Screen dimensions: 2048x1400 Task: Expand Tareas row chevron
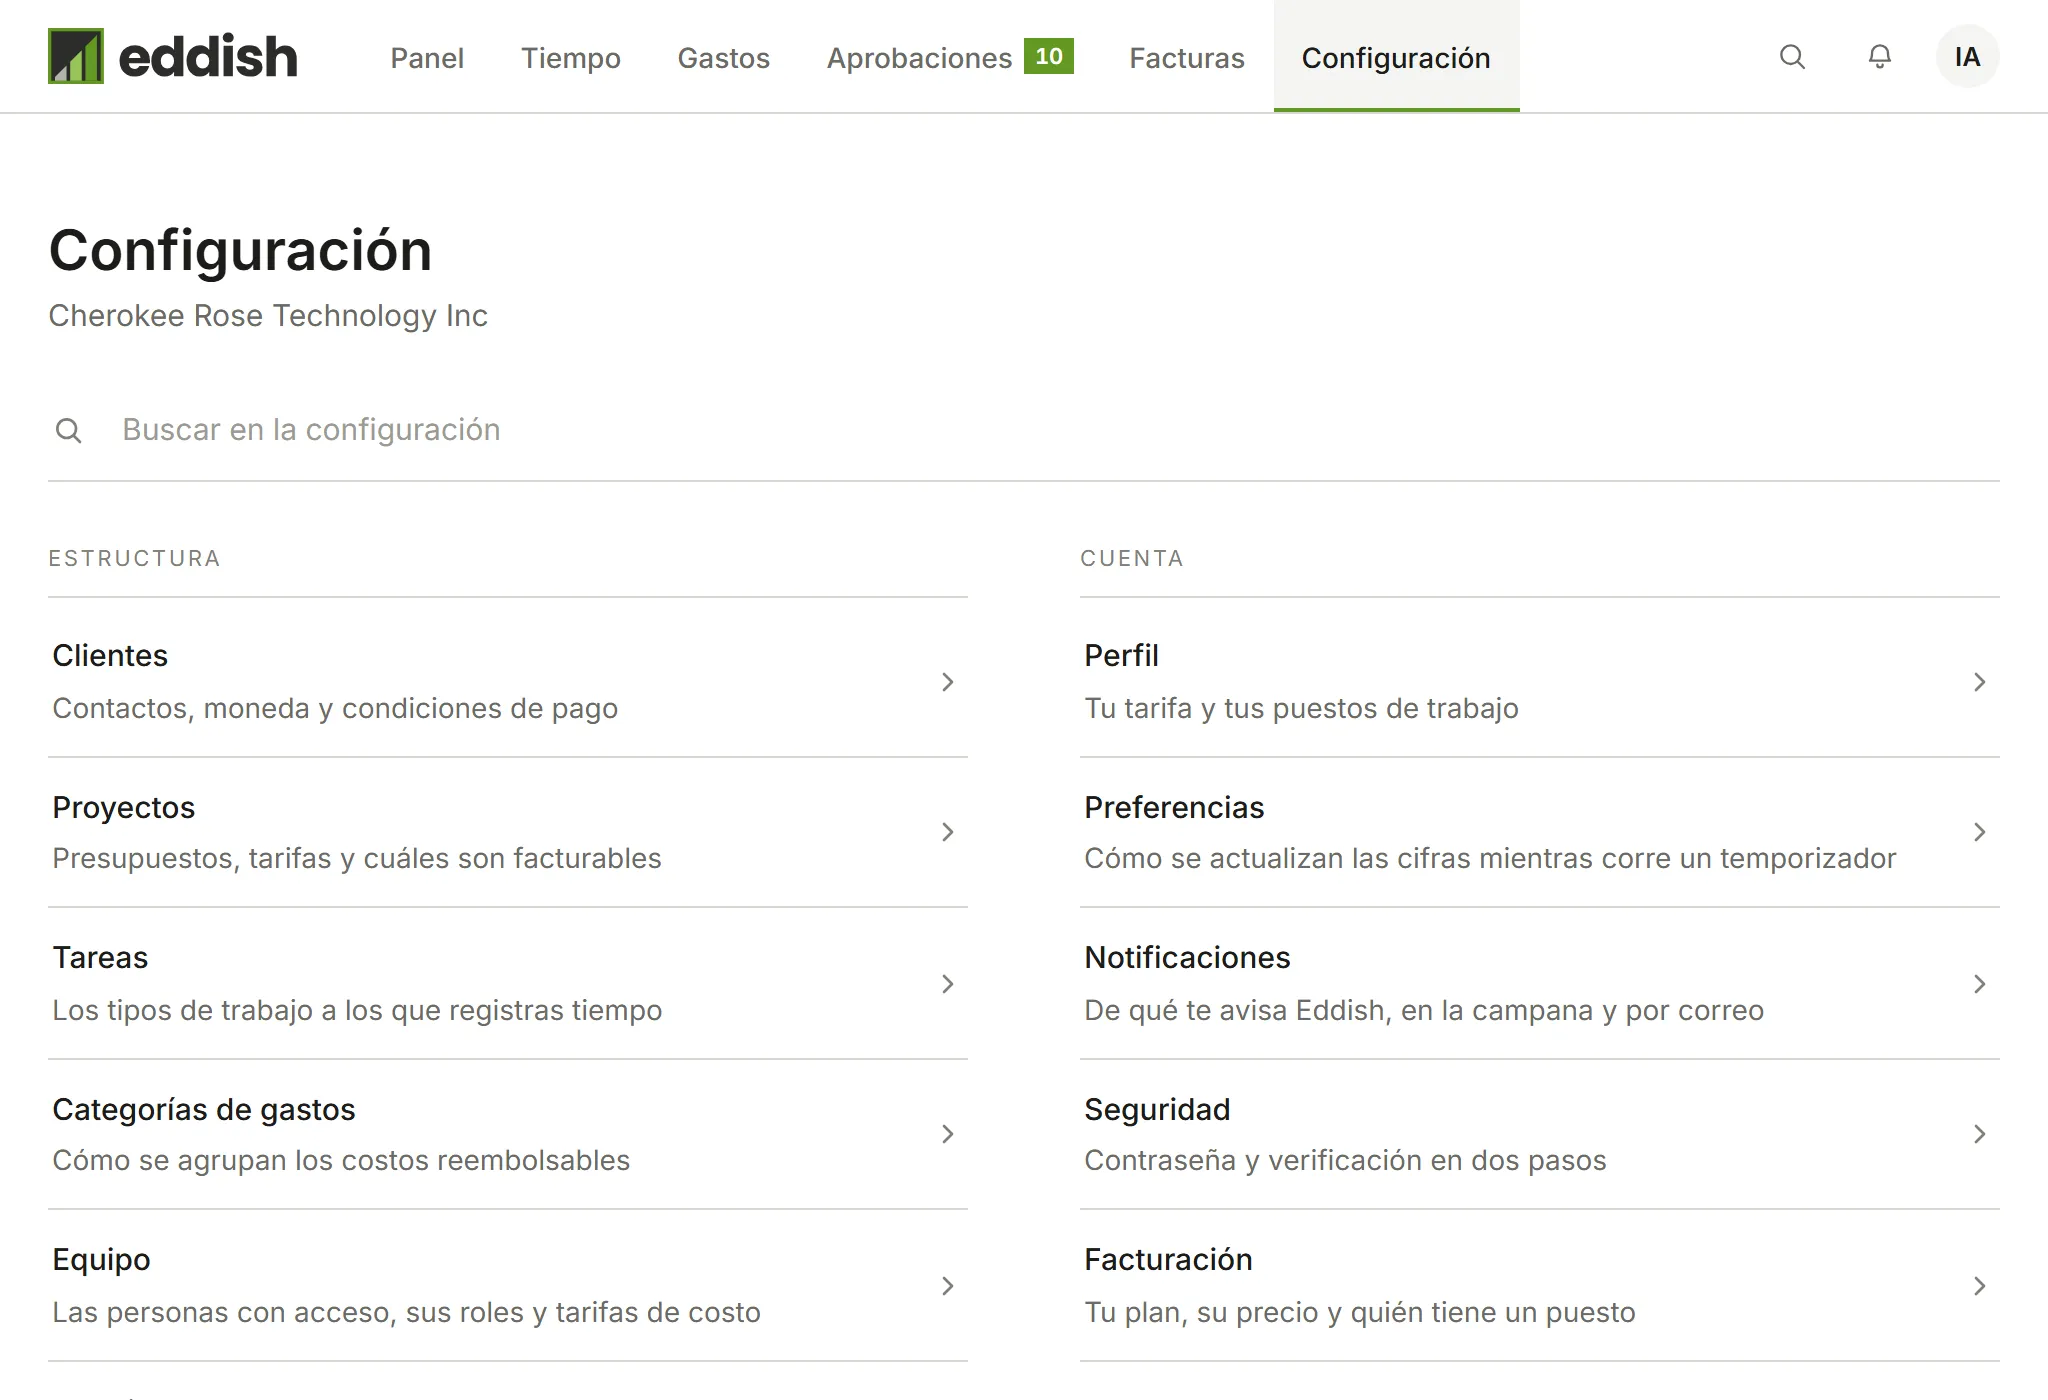pyautogui.click(x=947, y=984)
